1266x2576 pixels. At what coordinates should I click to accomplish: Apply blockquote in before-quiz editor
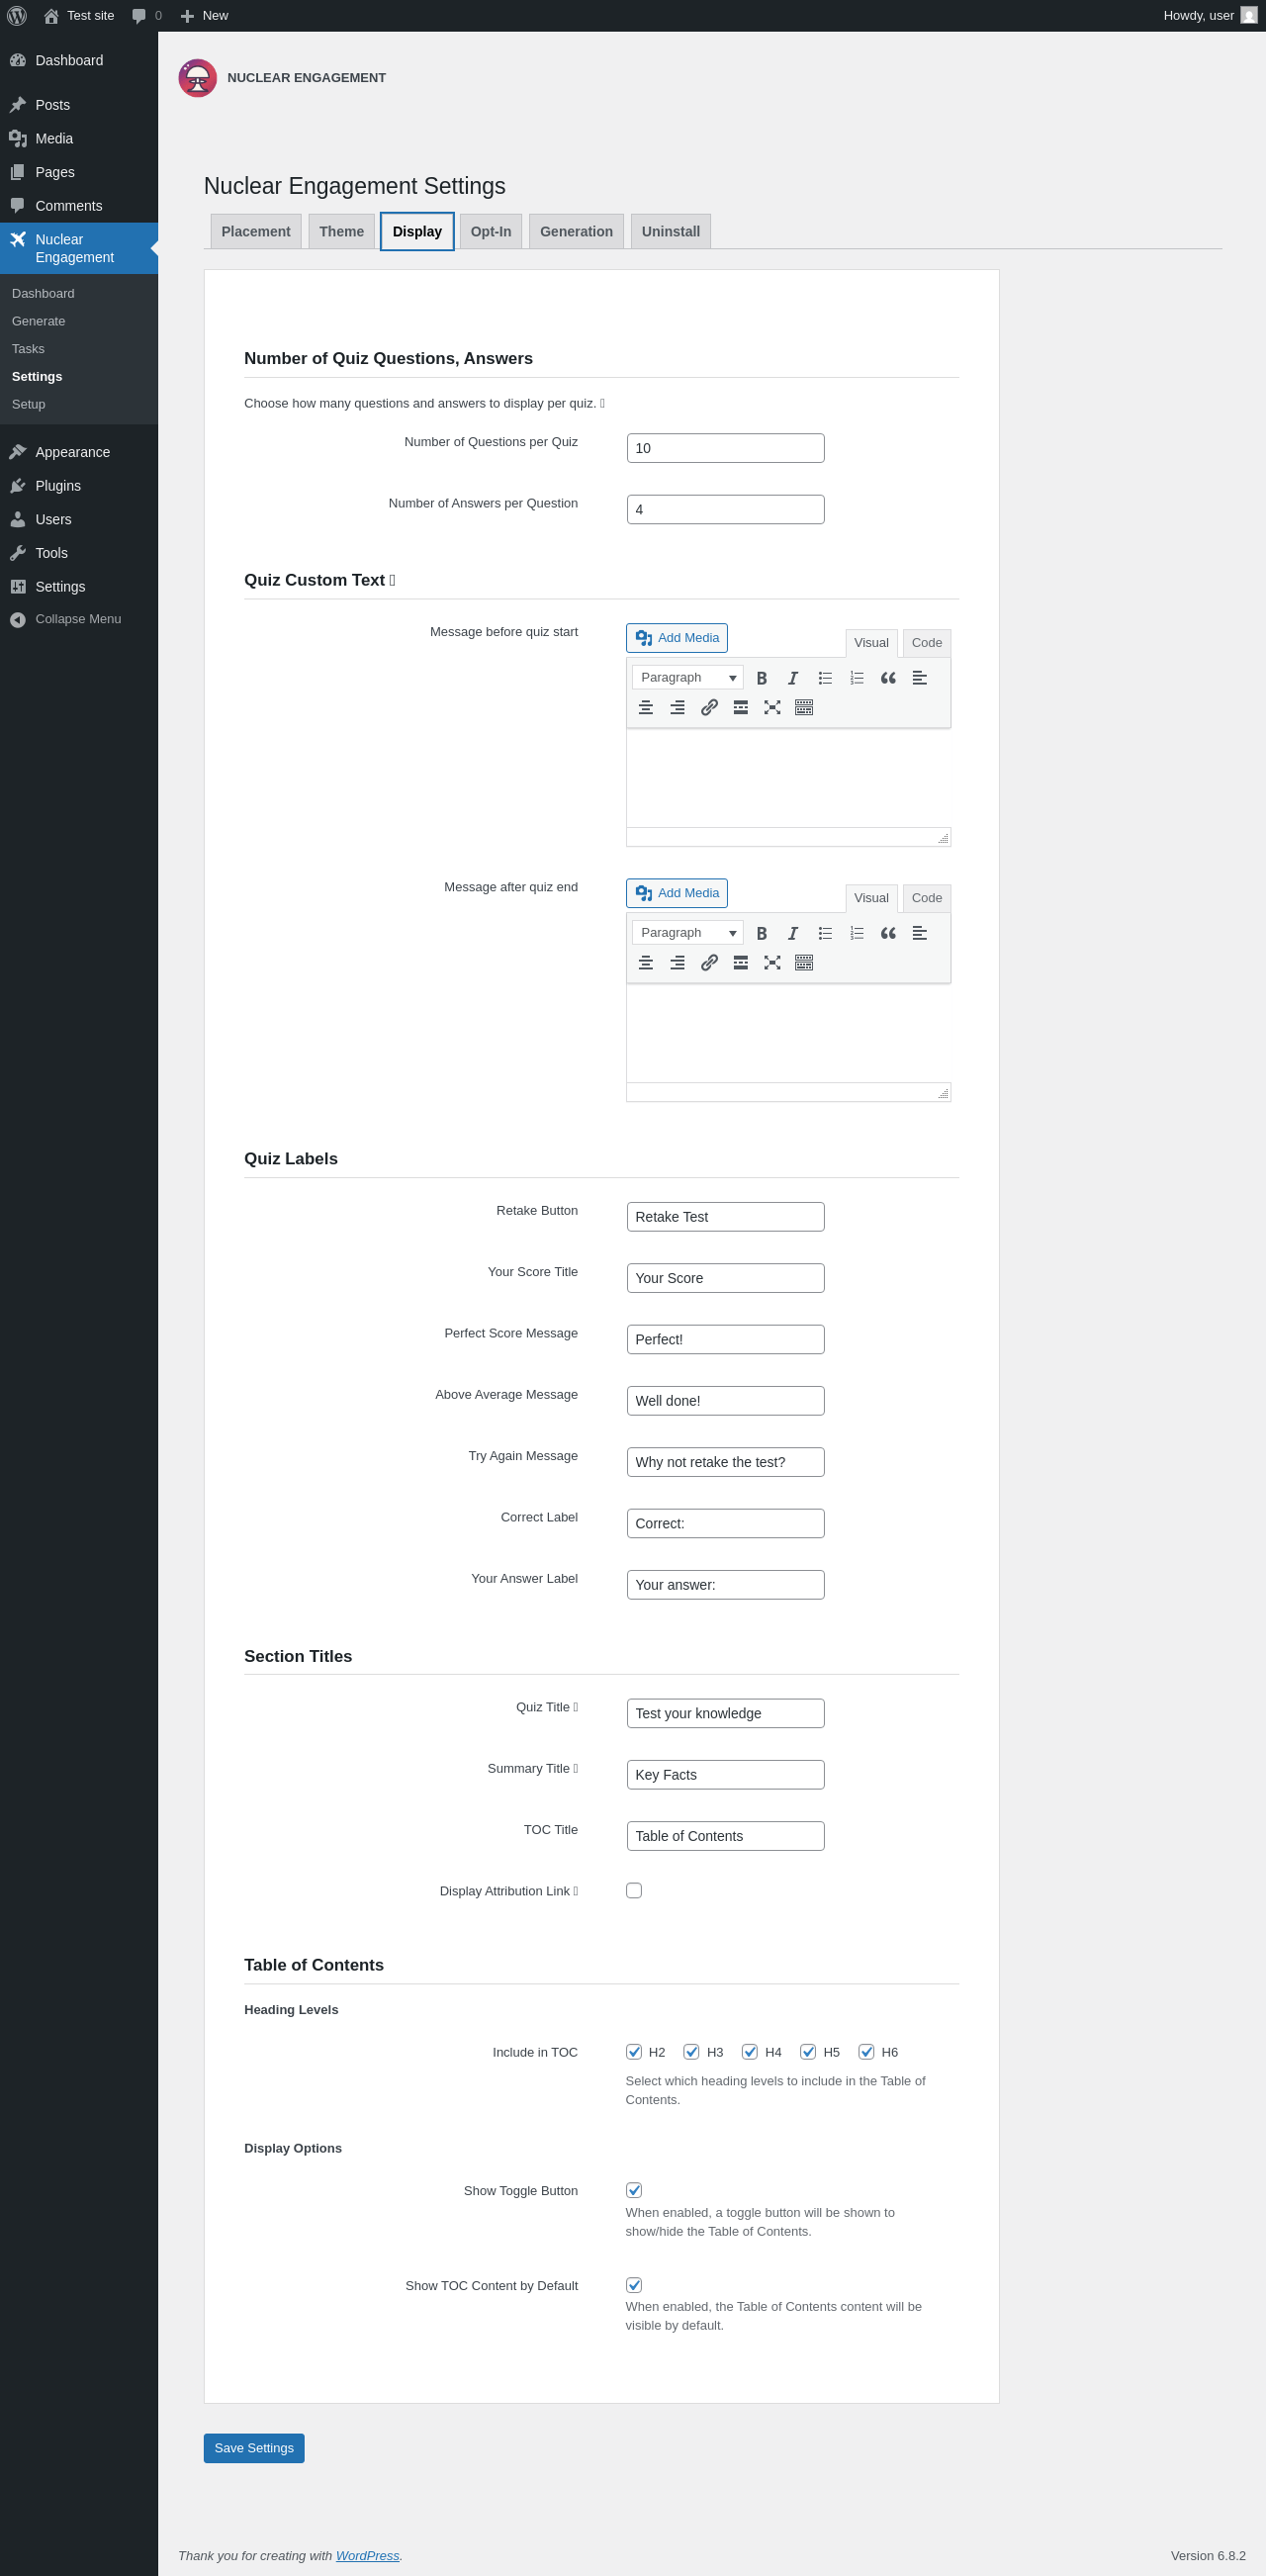click(x=888, y=678)
